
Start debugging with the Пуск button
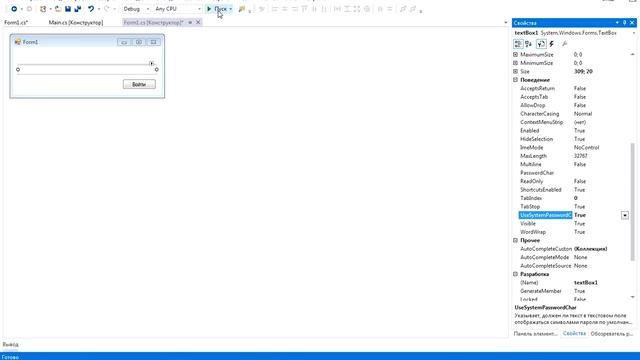pos(217,9)
